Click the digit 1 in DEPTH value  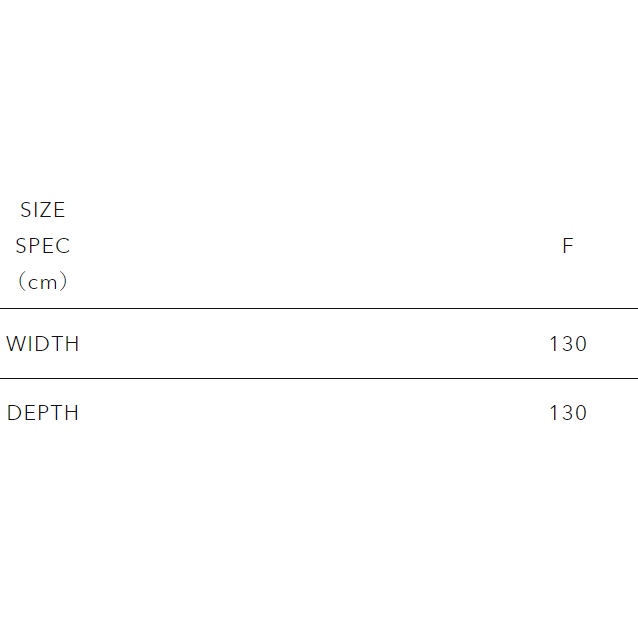(x=554, y=413)
